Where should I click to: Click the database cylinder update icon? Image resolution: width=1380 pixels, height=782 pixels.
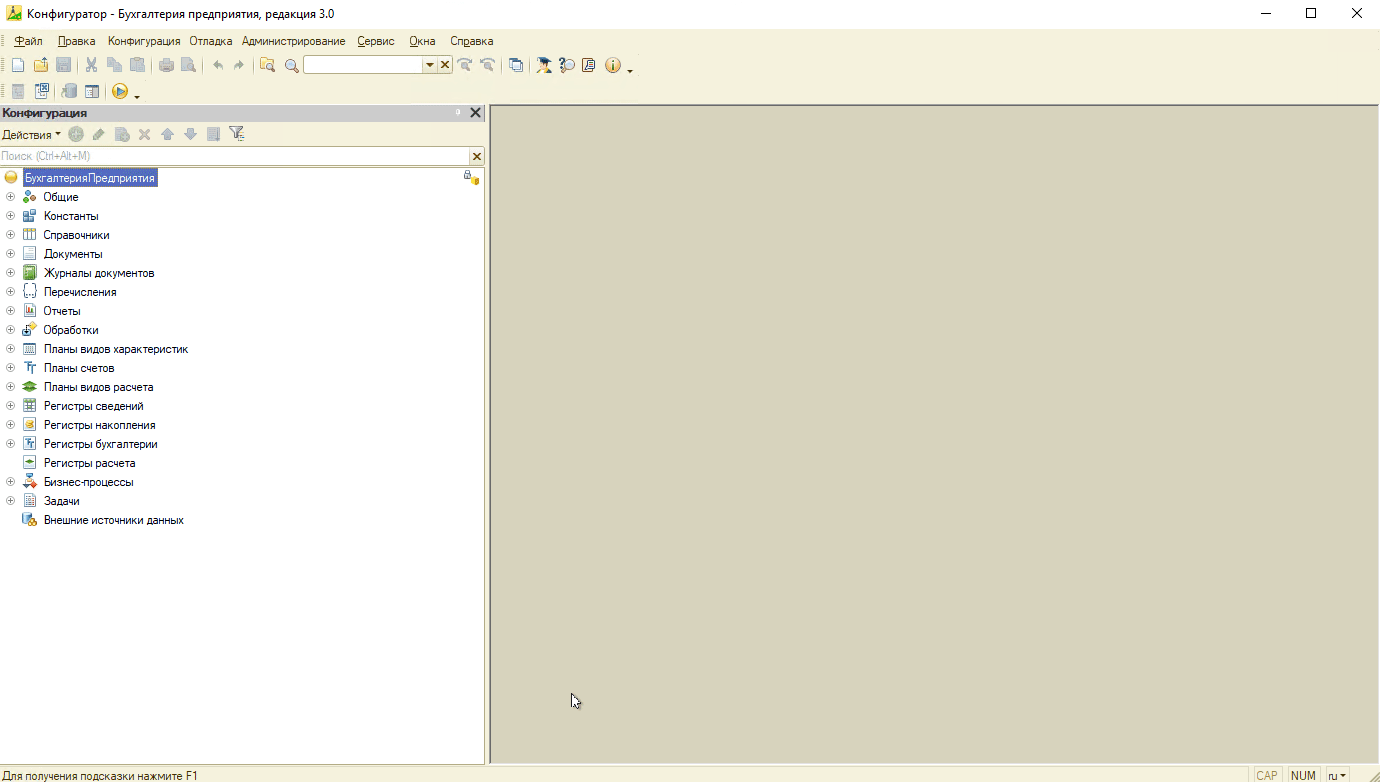pyautogui.click(x=70, y=91)
